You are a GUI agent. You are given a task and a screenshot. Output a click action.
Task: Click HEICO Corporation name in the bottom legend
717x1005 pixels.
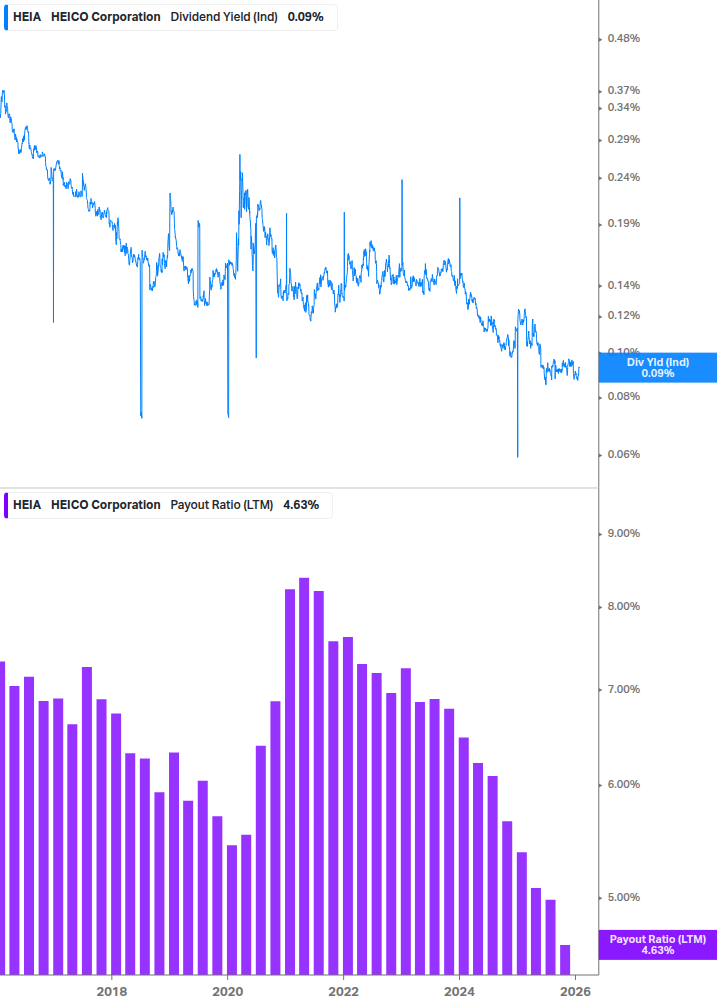[105, 505]
